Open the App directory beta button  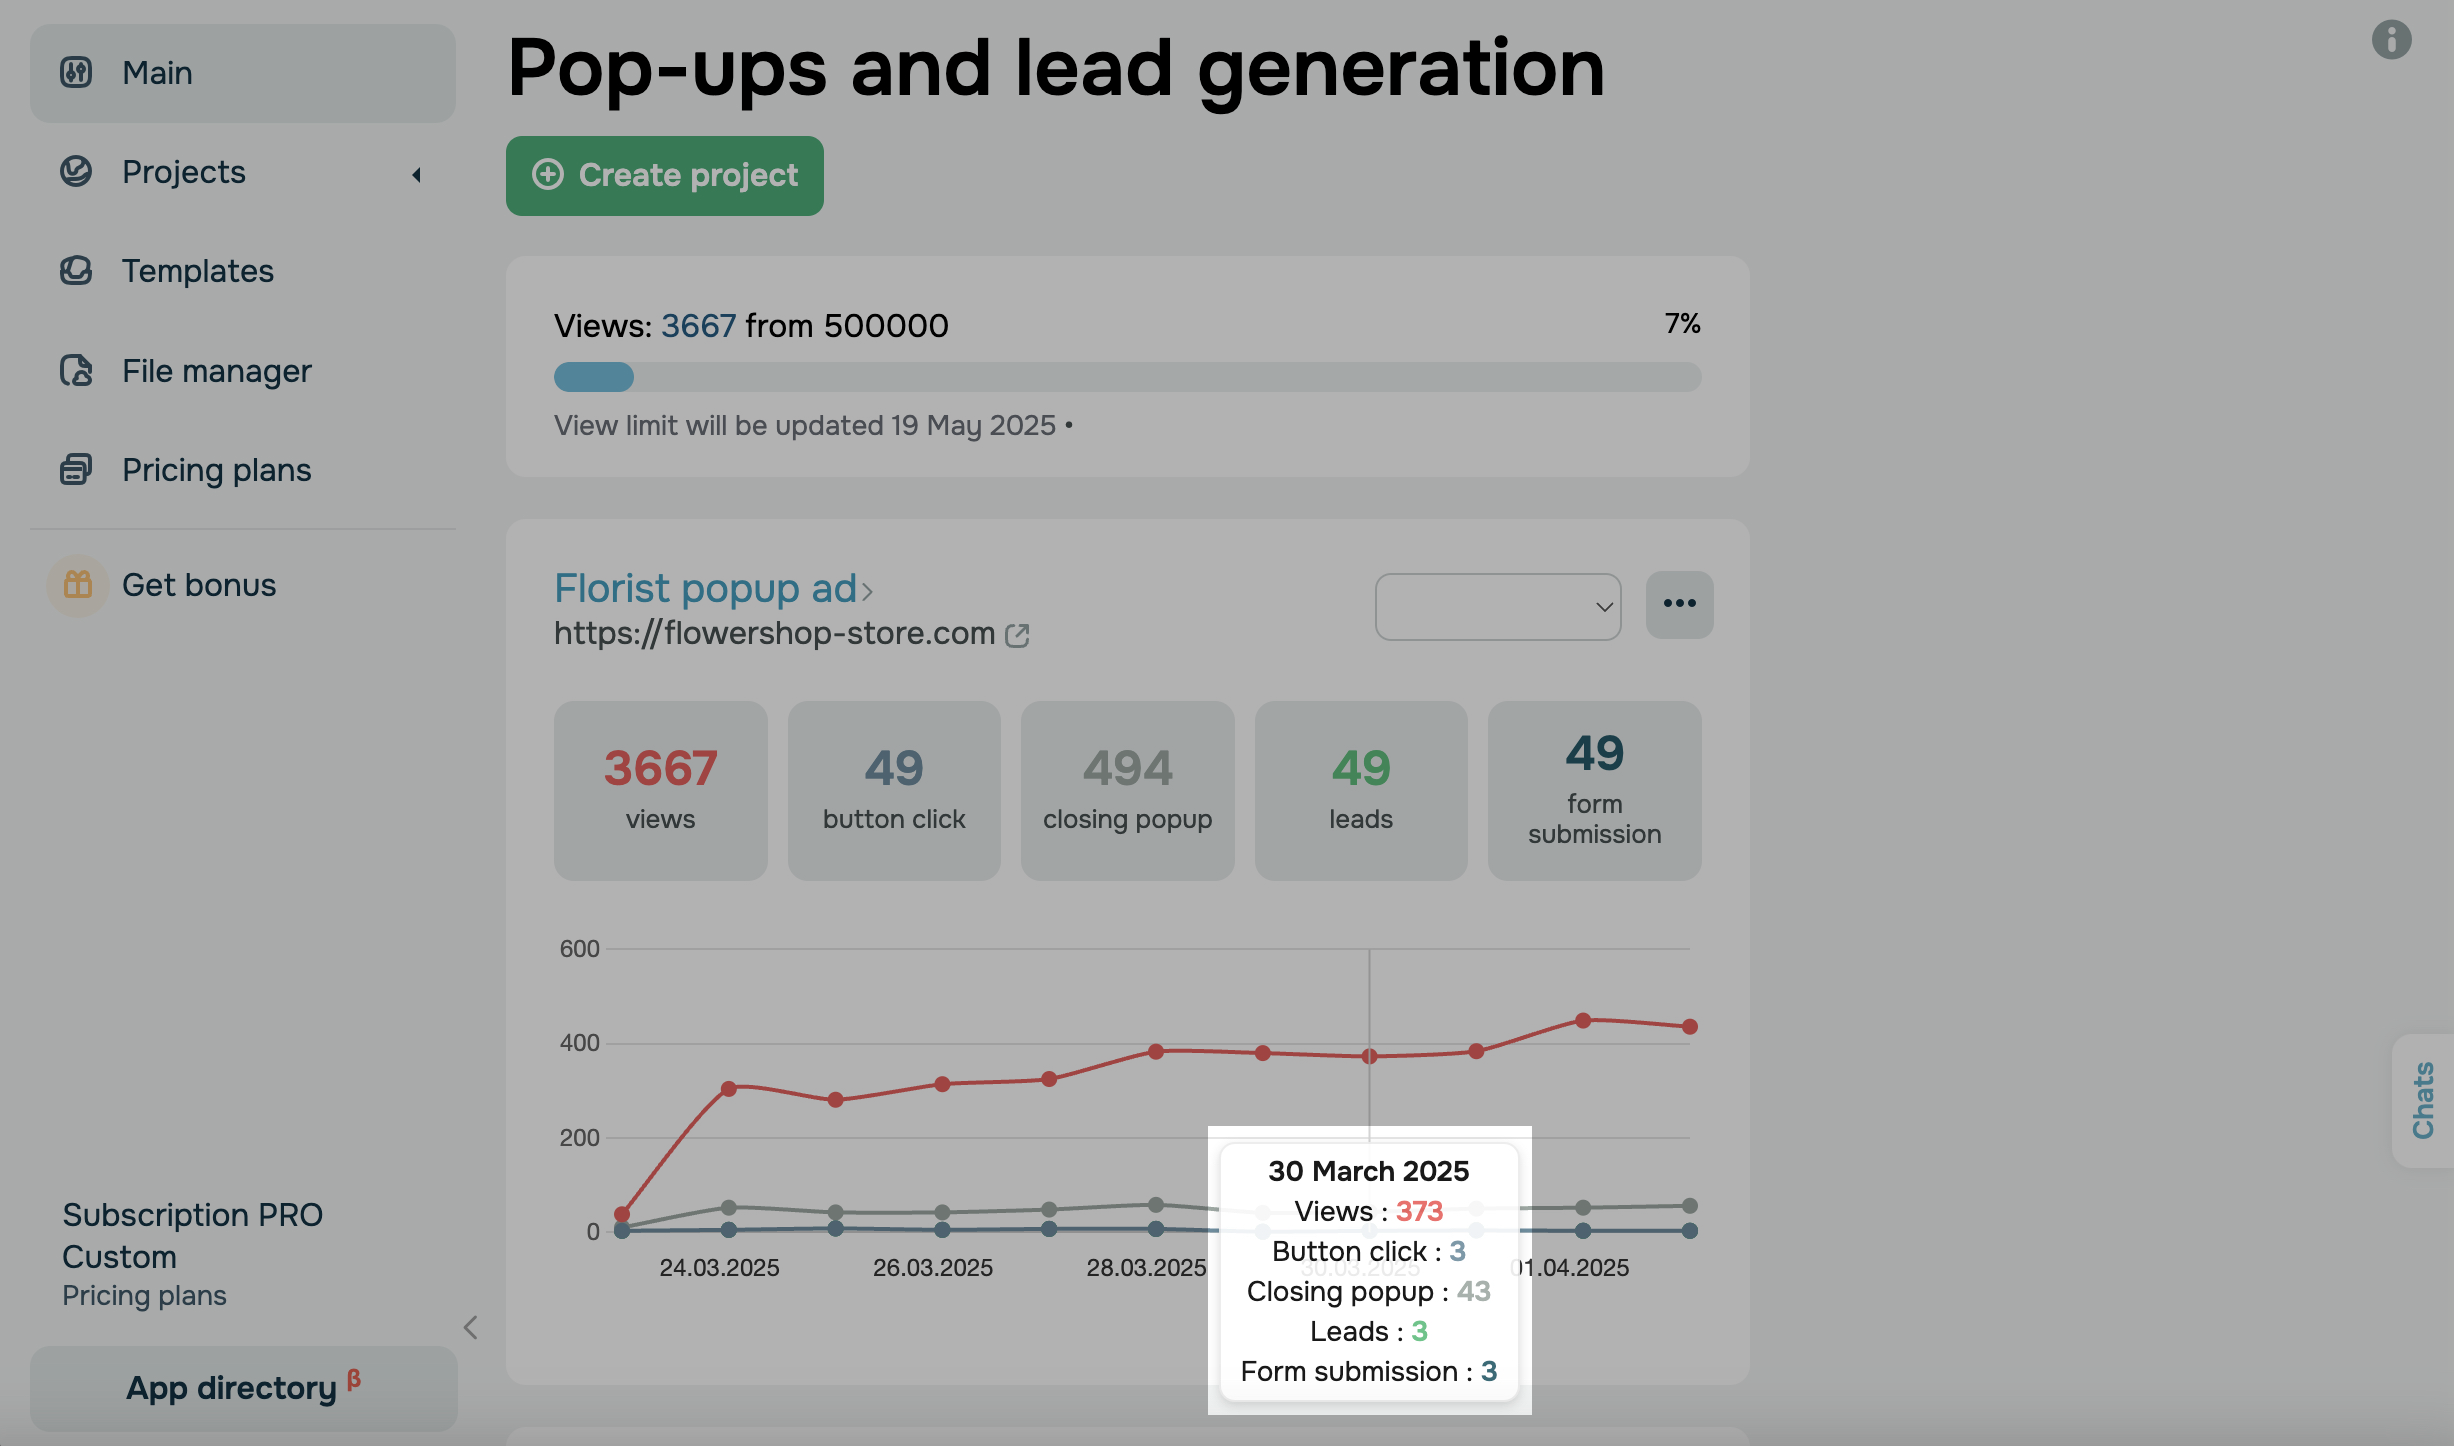coord(243,1388)
